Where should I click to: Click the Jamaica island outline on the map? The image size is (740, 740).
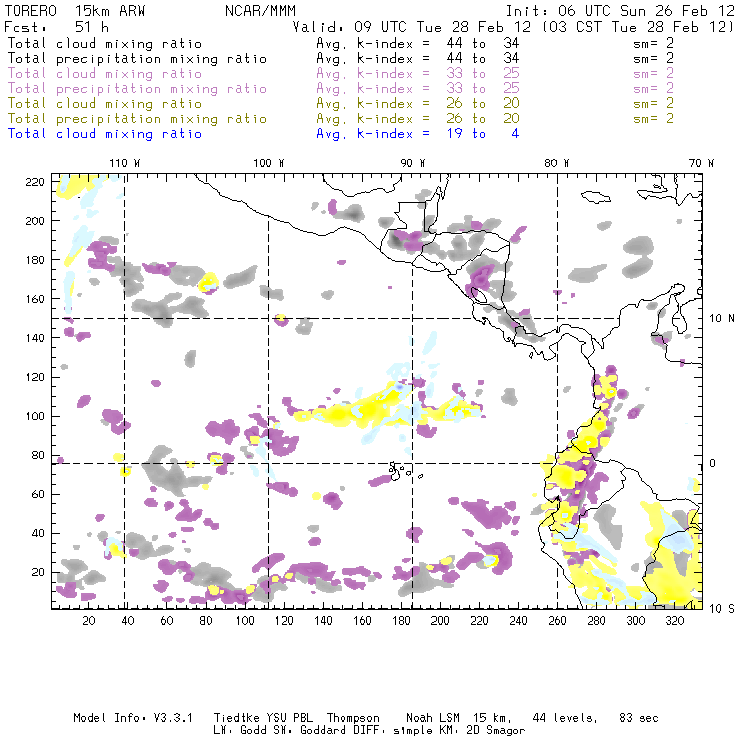[x=596, y=196]
